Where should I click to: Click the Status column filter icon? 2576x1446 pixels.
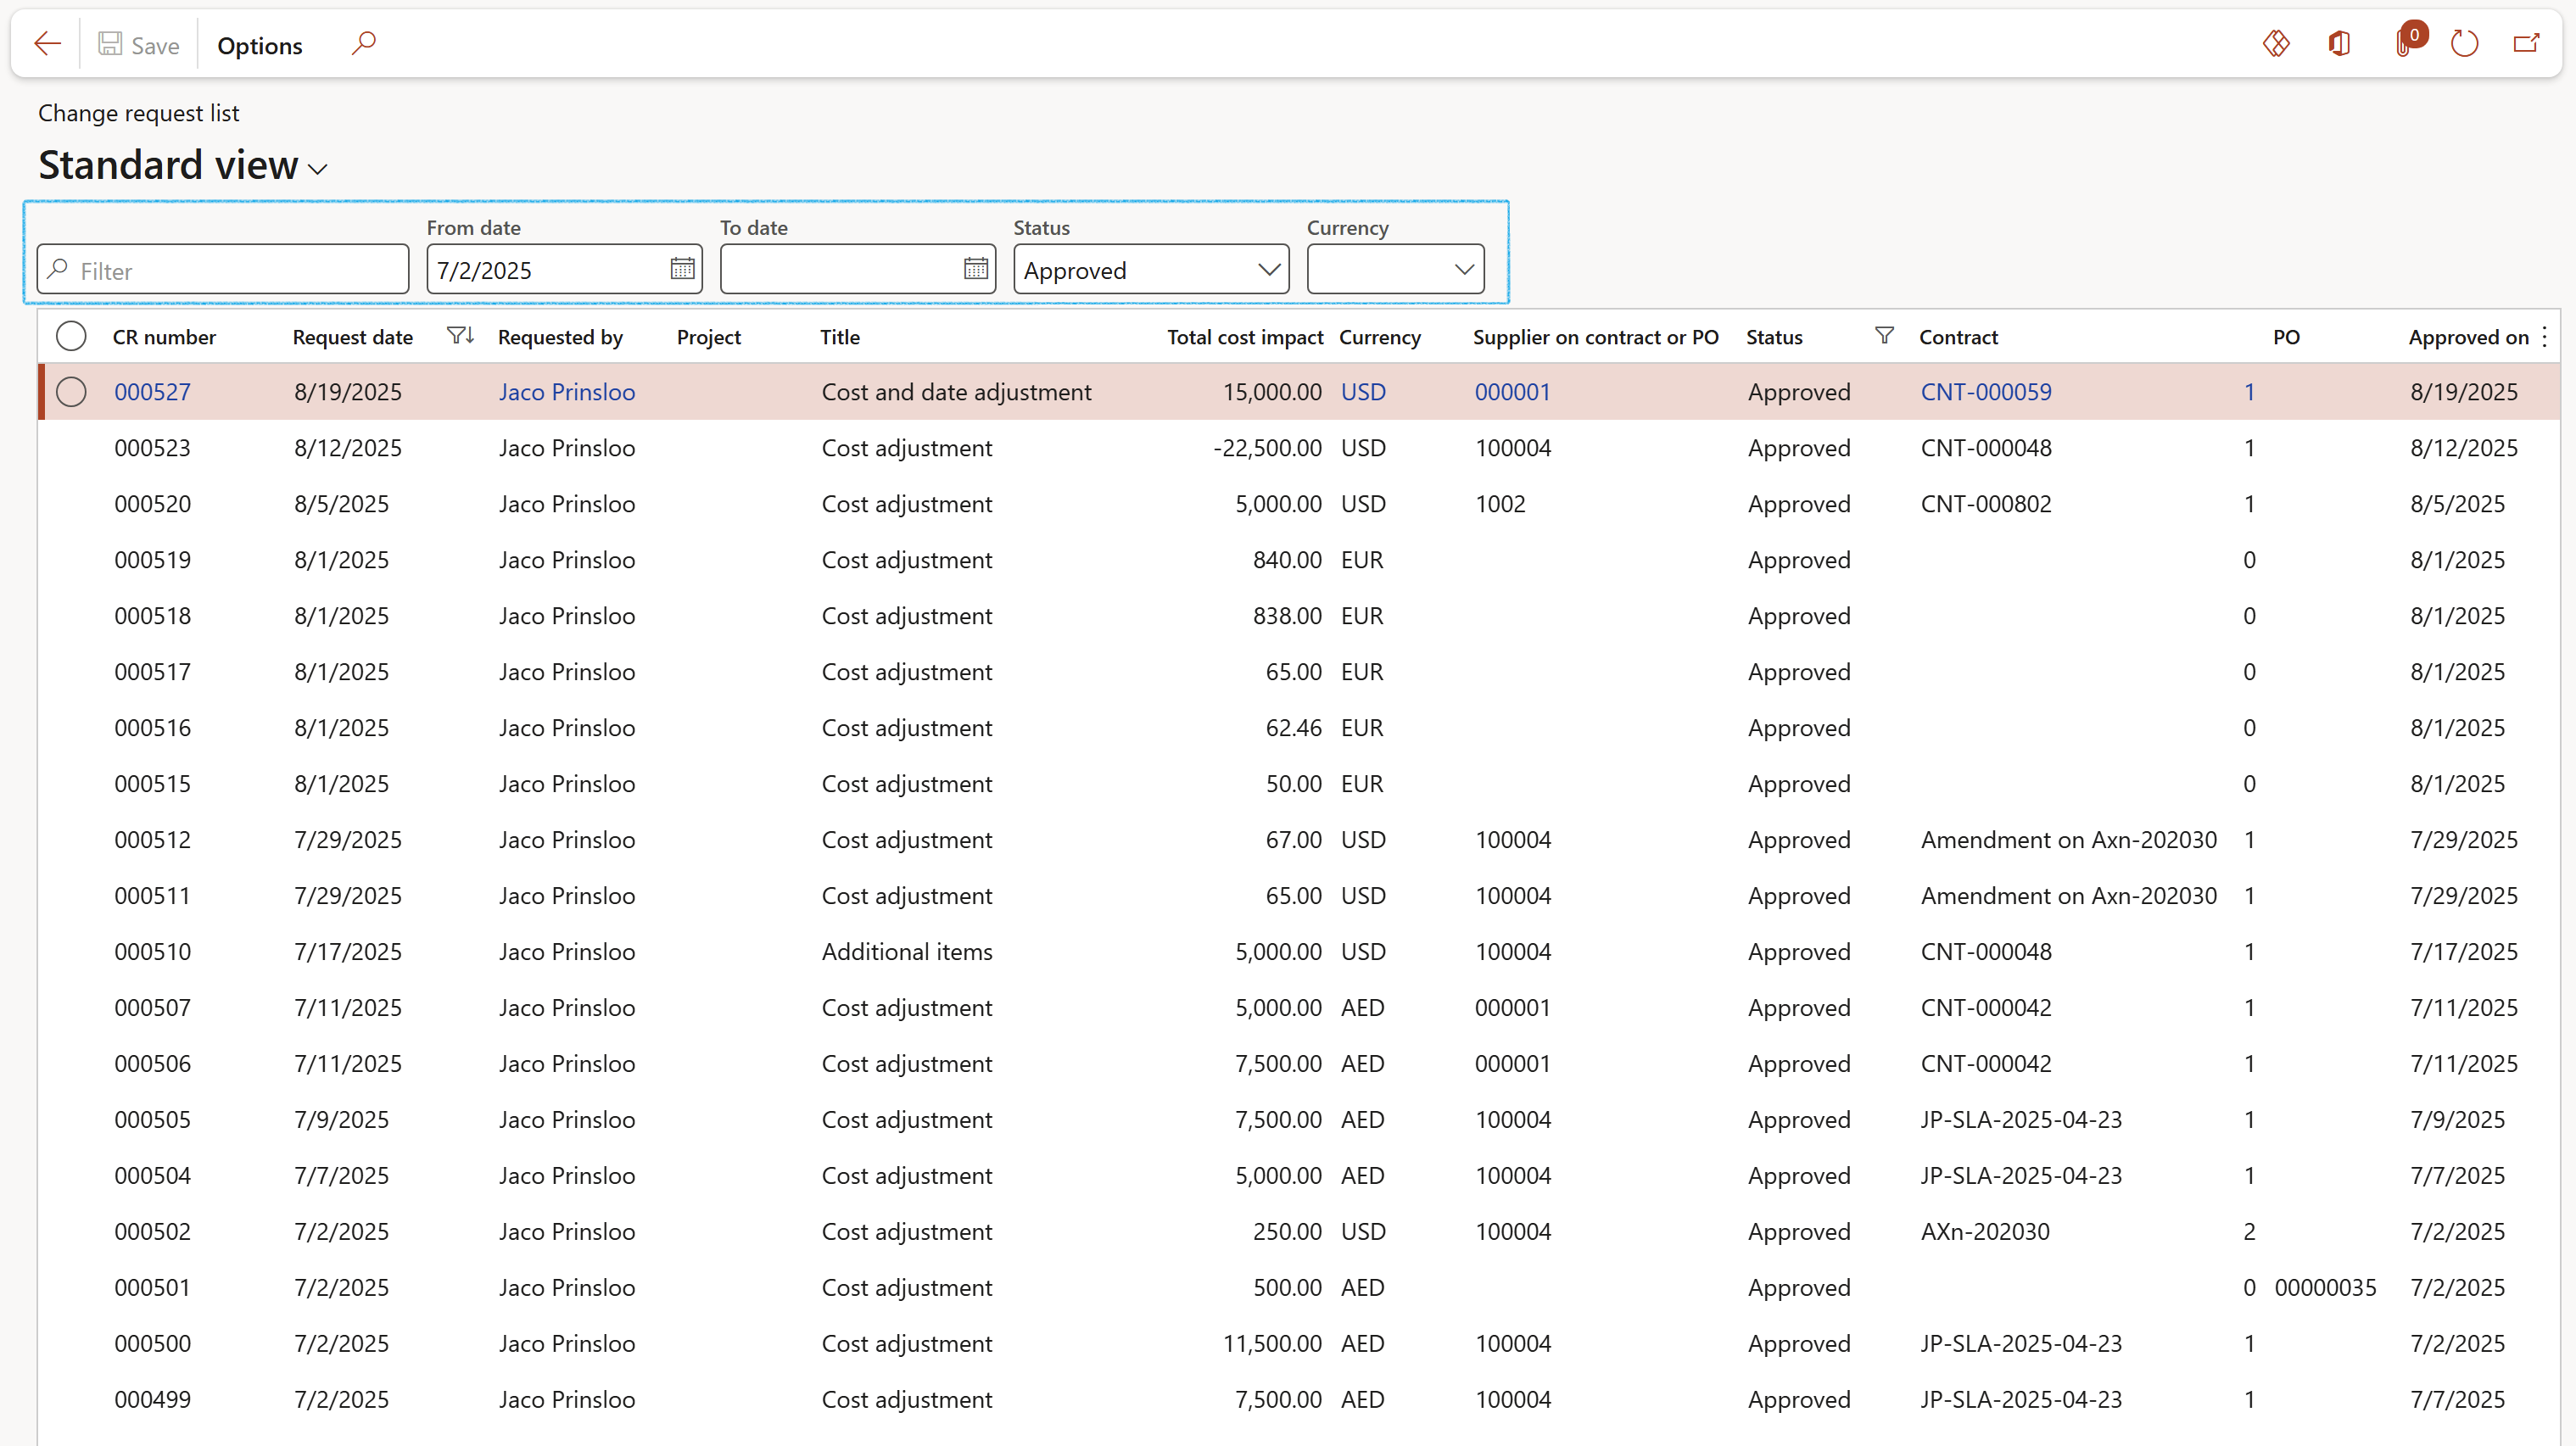1884,336
